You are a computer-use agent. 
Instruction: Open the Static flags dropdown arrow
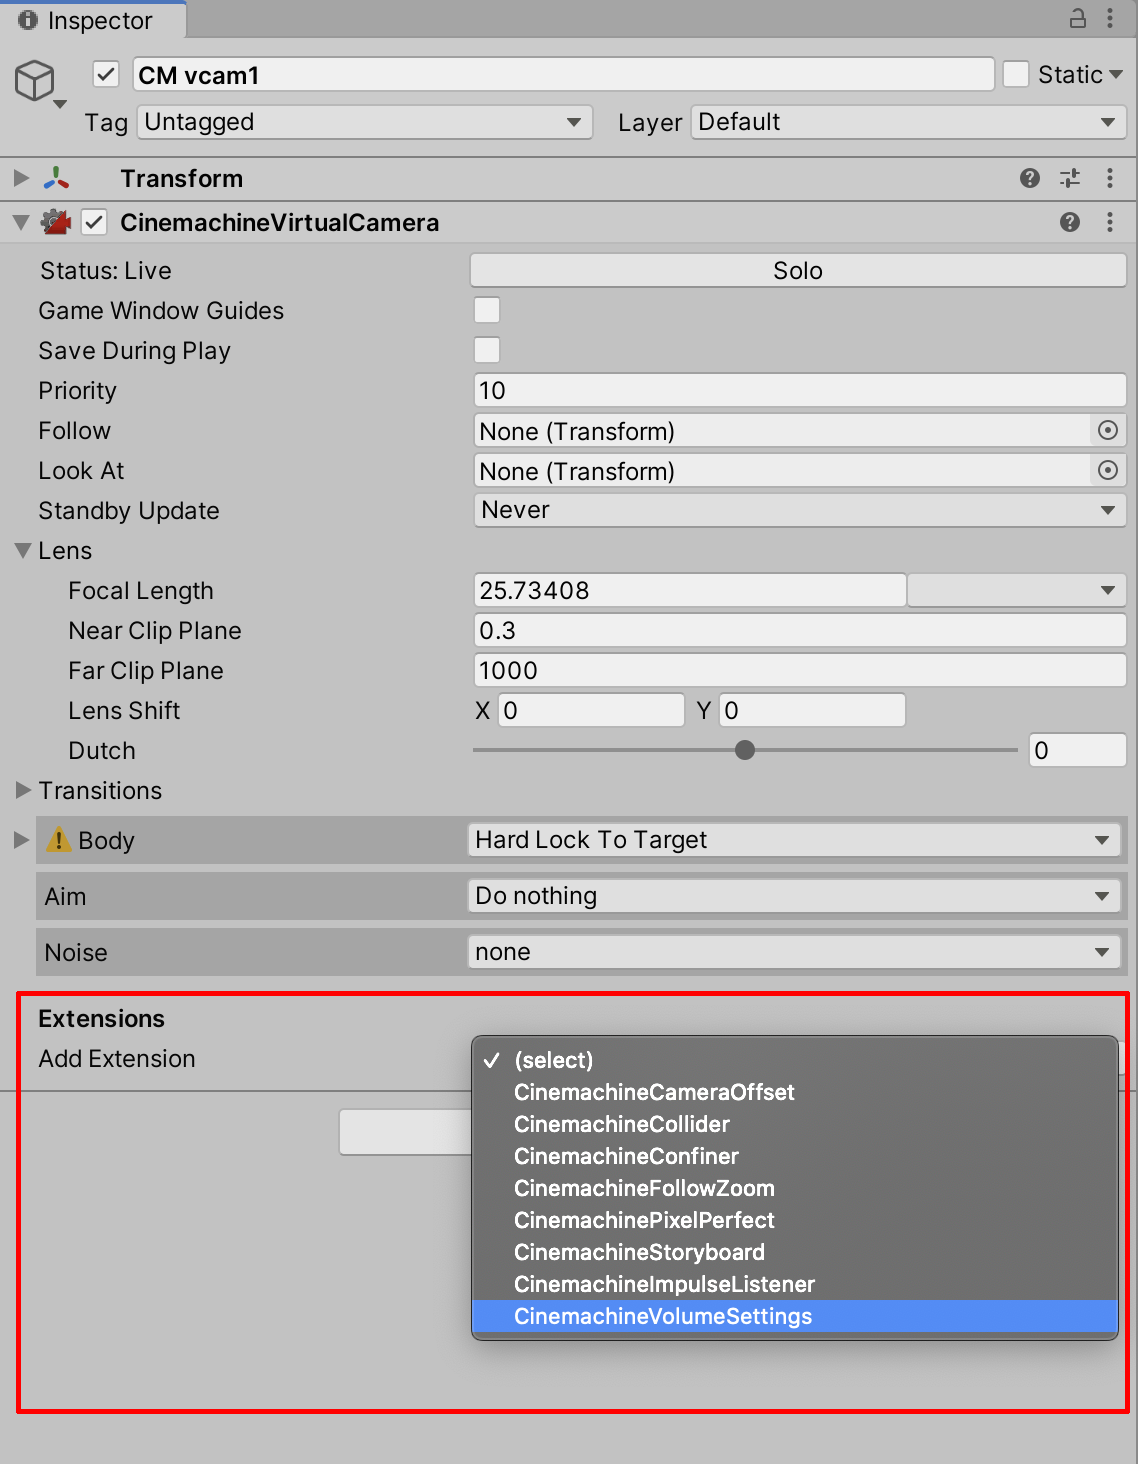click(1116, 74)
